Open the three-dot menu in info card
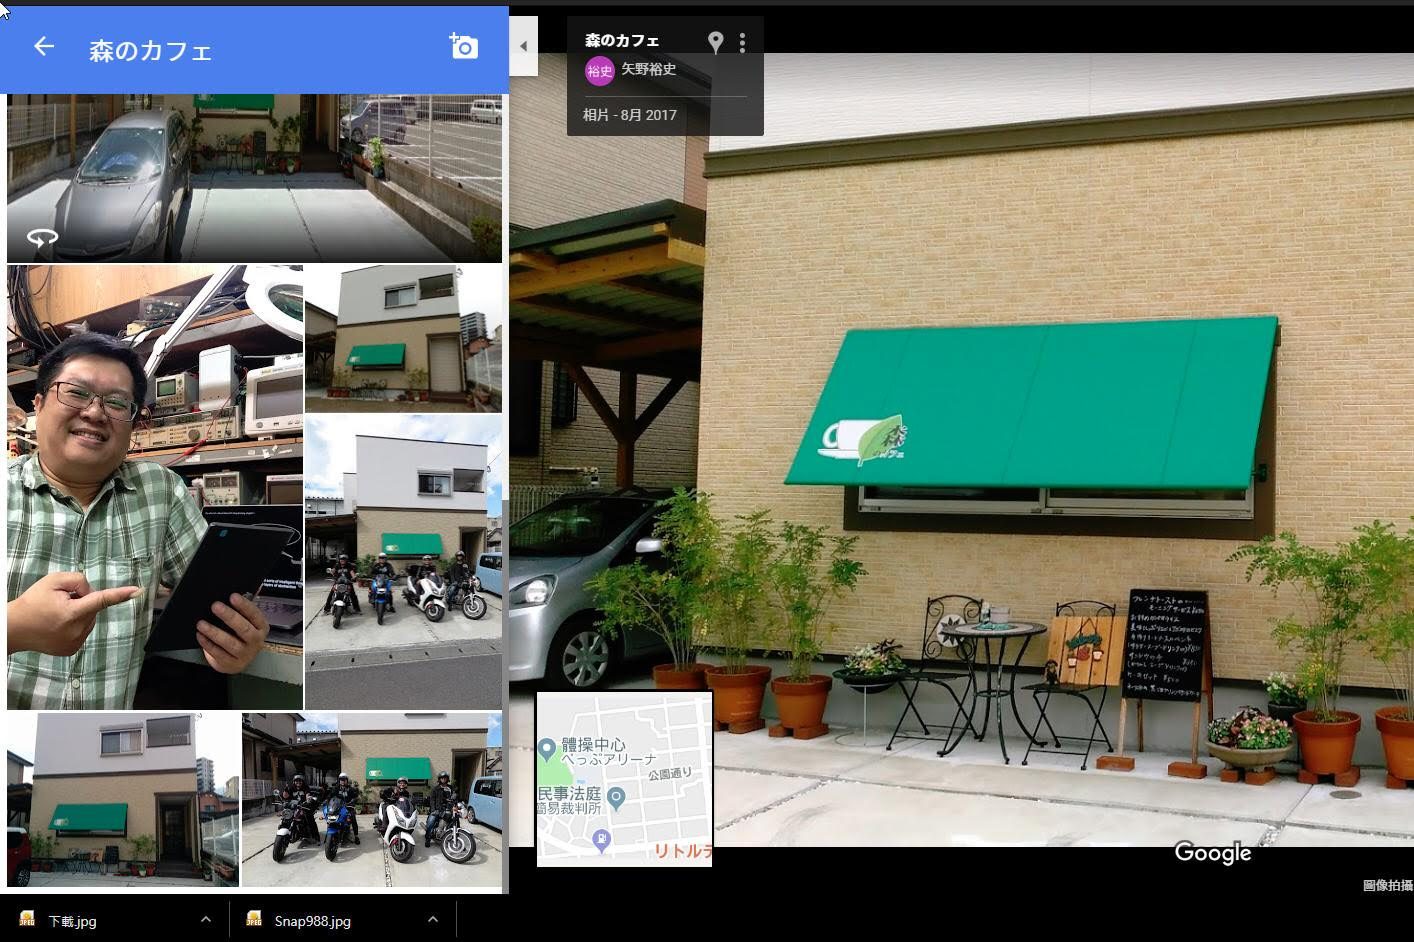This screenshot has height=942, width=1414. coord(742,42)
